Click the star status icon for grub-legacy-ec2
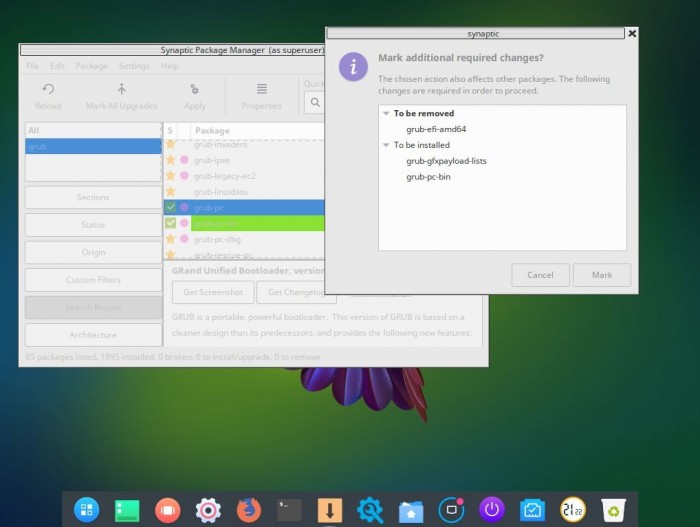Viewport: 700px width, 527px height. (x=171, y=176)
